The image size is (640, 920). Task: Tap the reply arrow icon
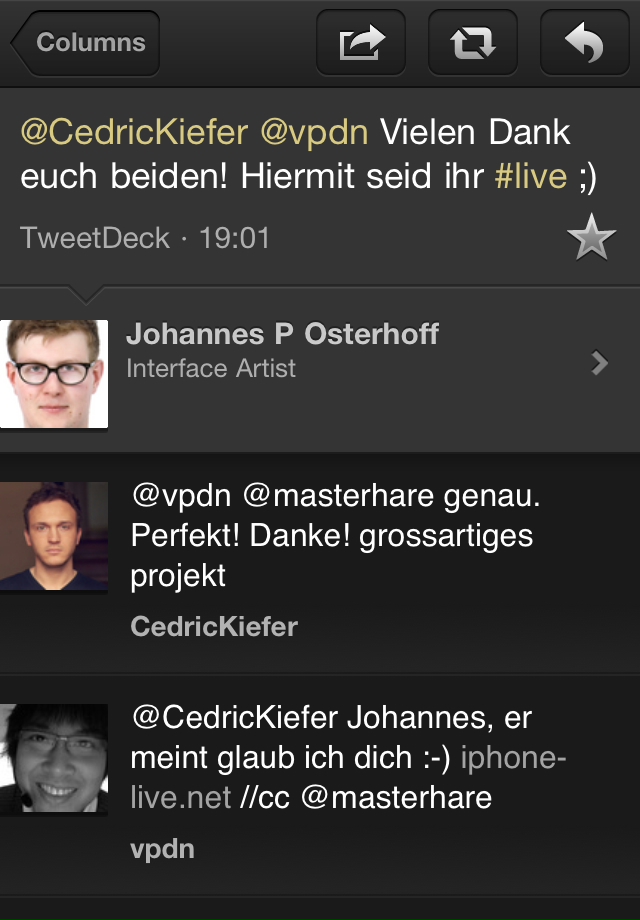pyautogui.click(x=584, y=44)
